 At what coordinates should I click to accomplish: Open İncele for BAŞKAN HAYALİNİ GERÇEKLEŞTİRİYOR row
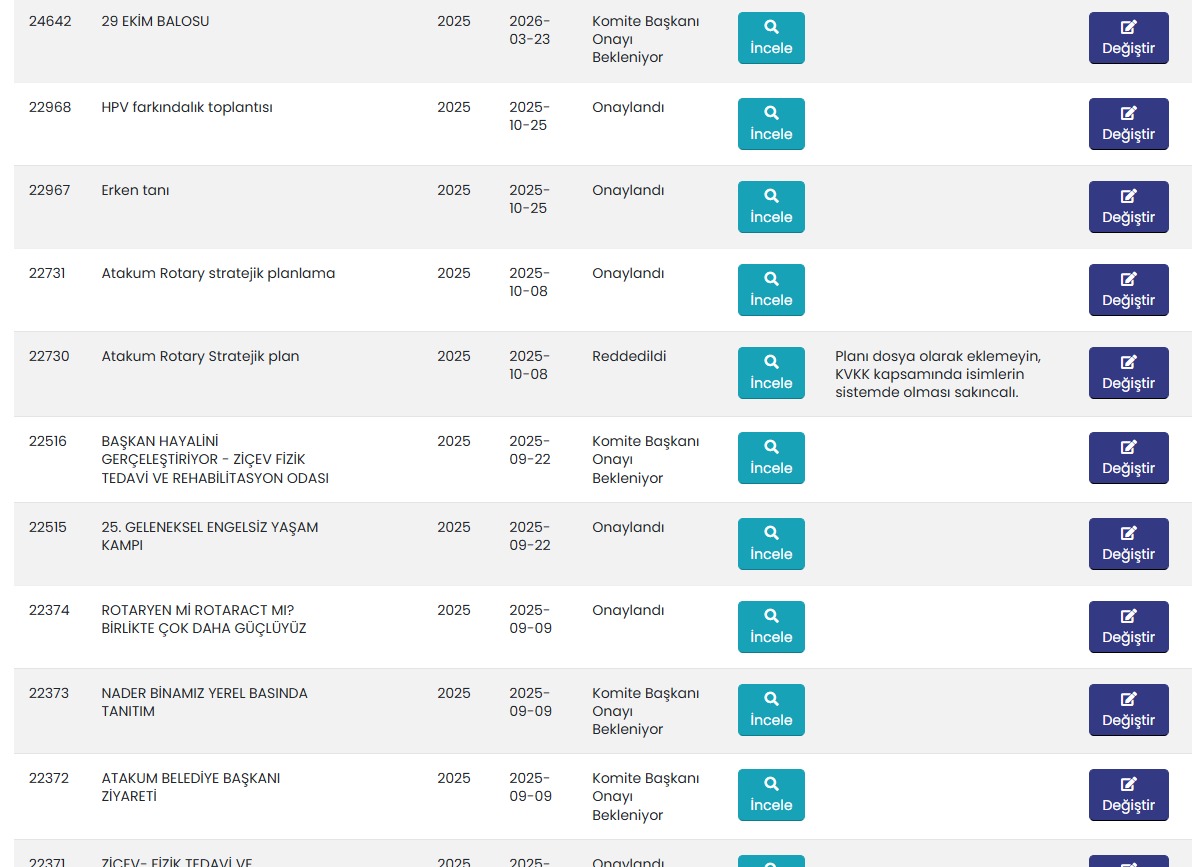point(771,458)
